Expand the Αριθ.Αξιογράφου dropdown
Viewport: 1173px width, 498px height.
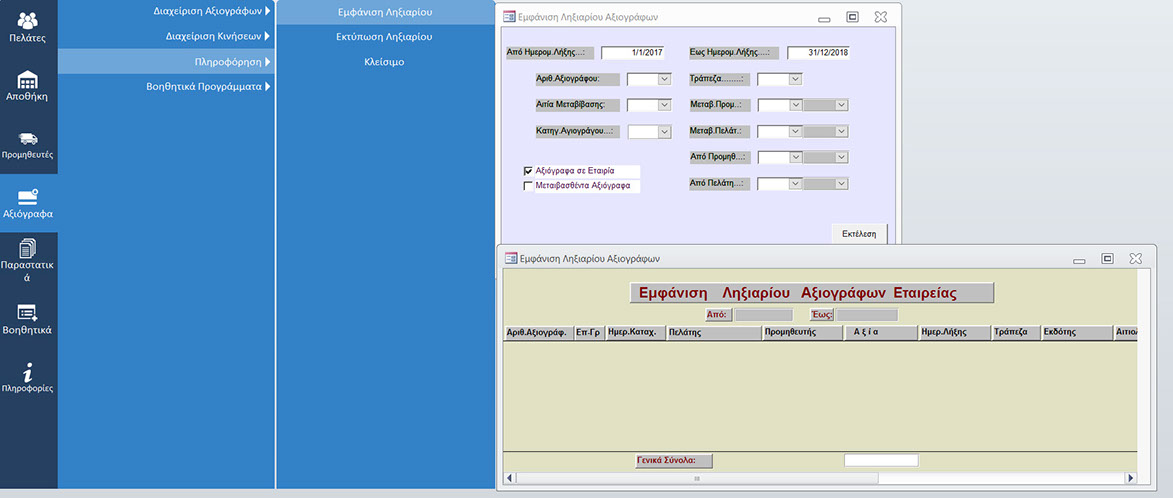[664, 79]
